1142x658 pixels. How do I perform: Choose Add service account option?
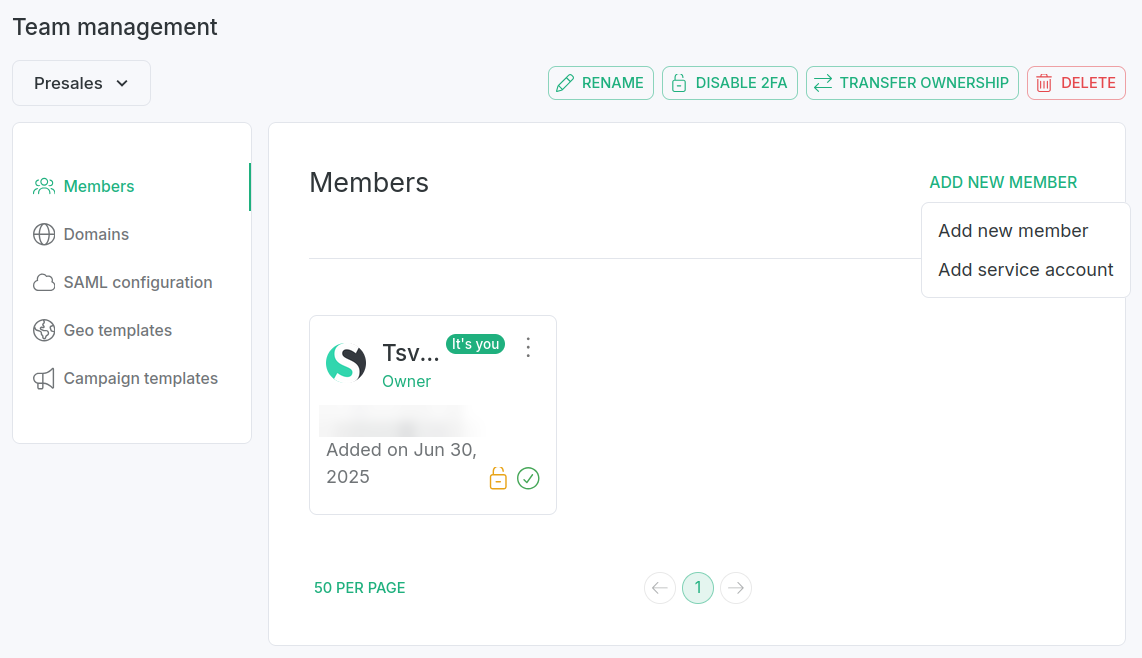[x=1026, y=270]
